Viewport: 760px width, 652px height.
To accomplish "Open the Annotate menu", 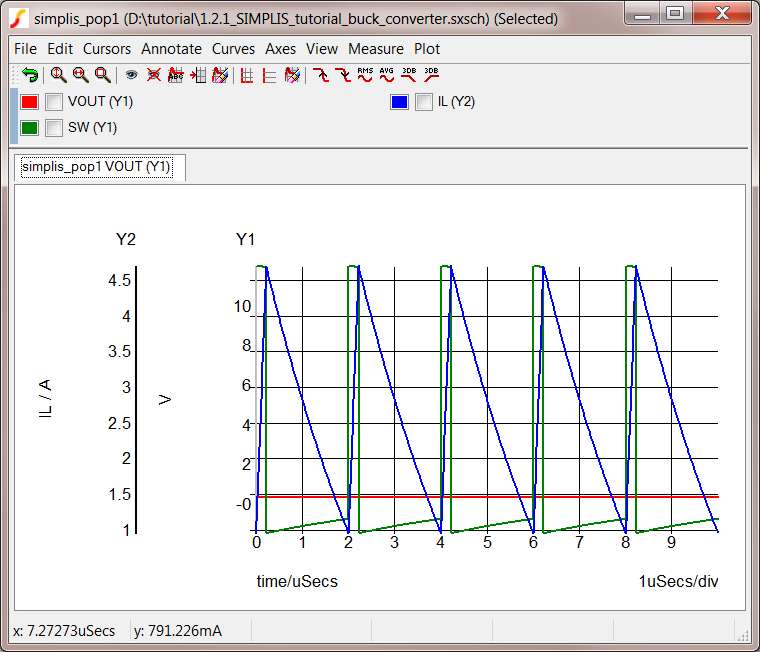I will click(171, 49).
